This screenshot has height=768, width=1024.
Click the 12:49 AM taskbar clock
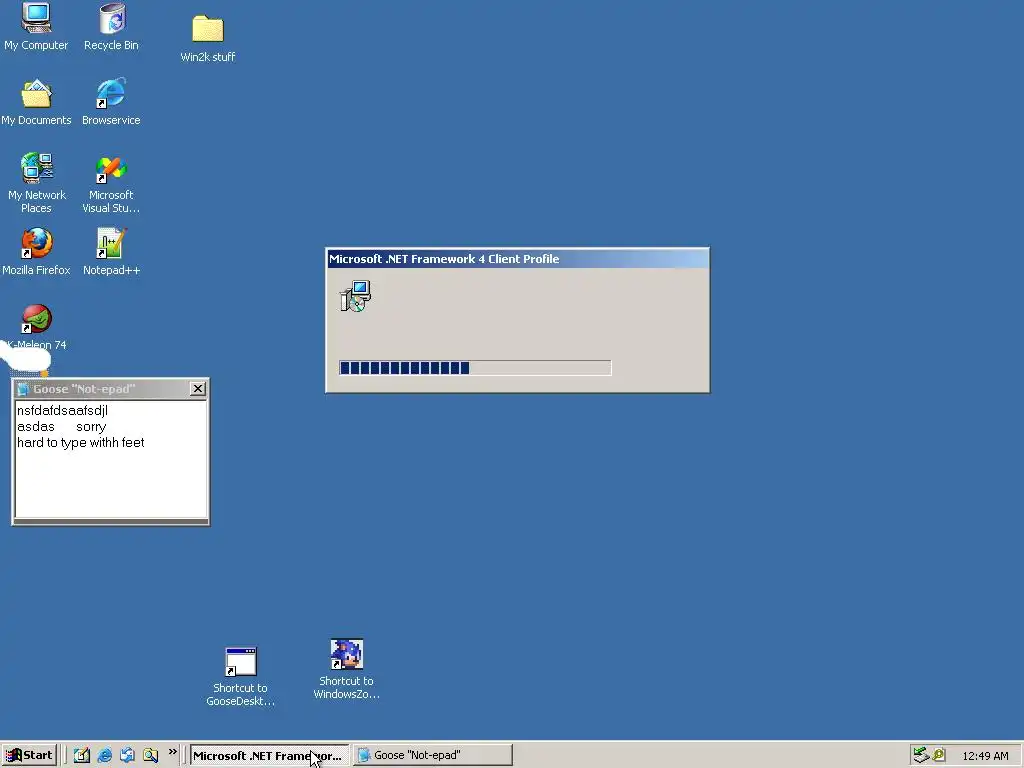(x=985, y=756)
